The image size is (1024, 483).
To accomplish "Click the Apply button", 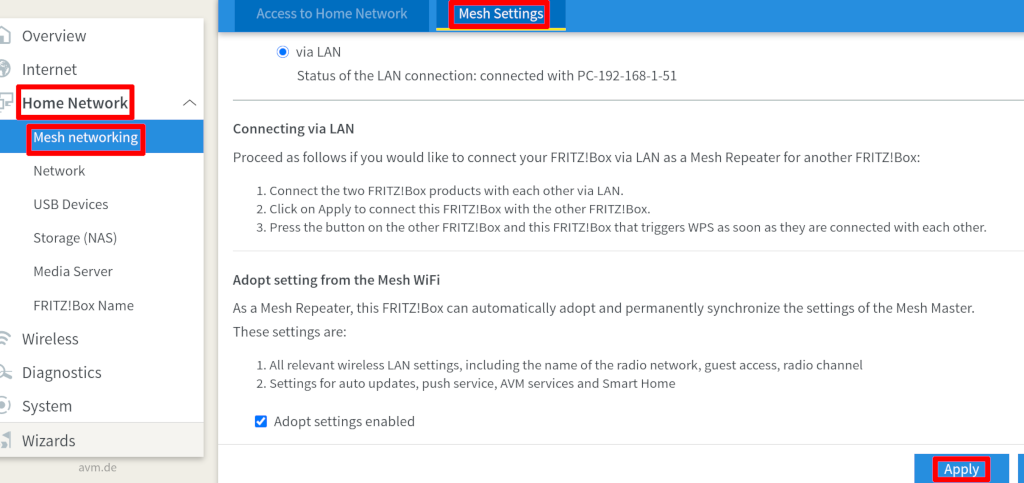I will pyautogui.click(x=961, y=469).
